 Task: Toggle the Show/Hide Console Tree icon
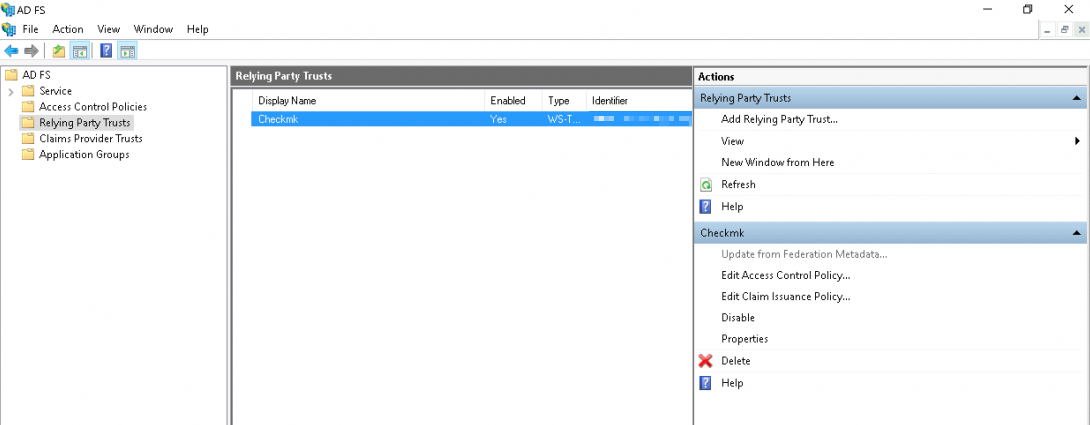[80, 51]
